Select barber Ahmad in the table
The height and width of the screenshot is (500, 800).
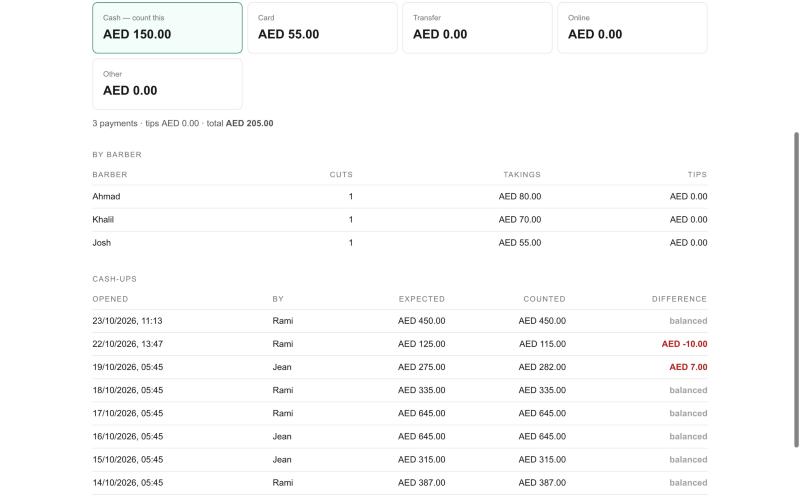pos(106,196)
